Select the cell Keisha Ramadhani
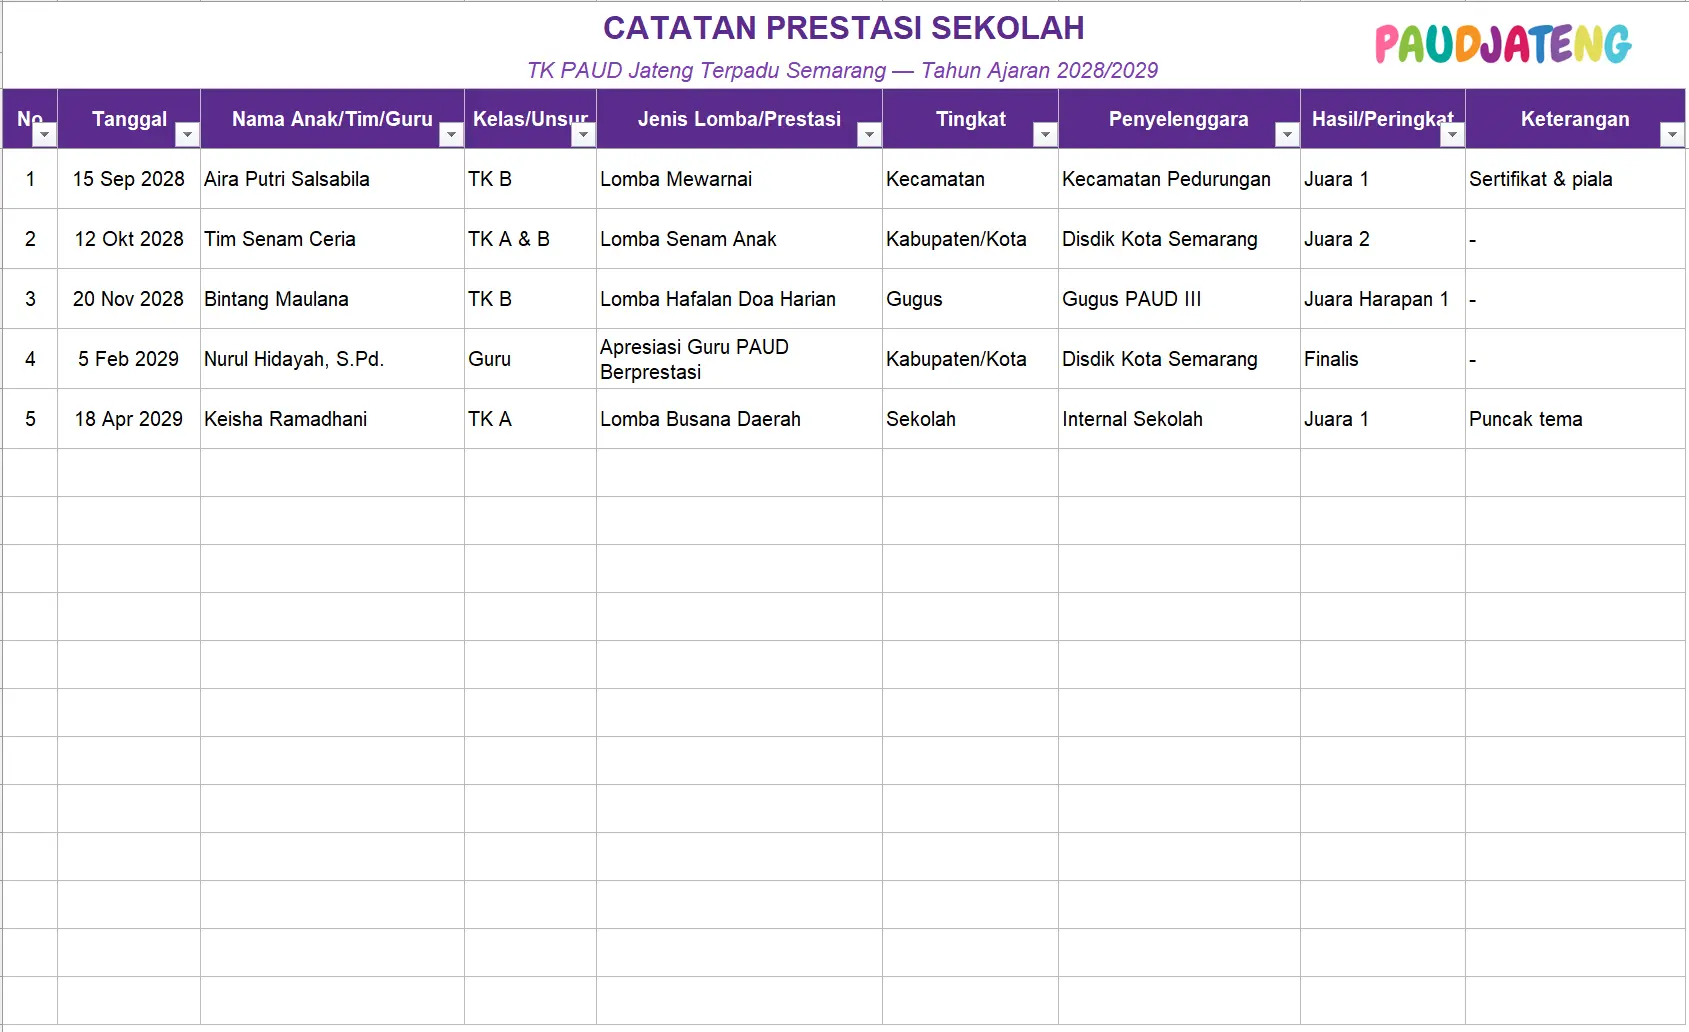This screenshot has height=1032, width=1689. (332, 419)
